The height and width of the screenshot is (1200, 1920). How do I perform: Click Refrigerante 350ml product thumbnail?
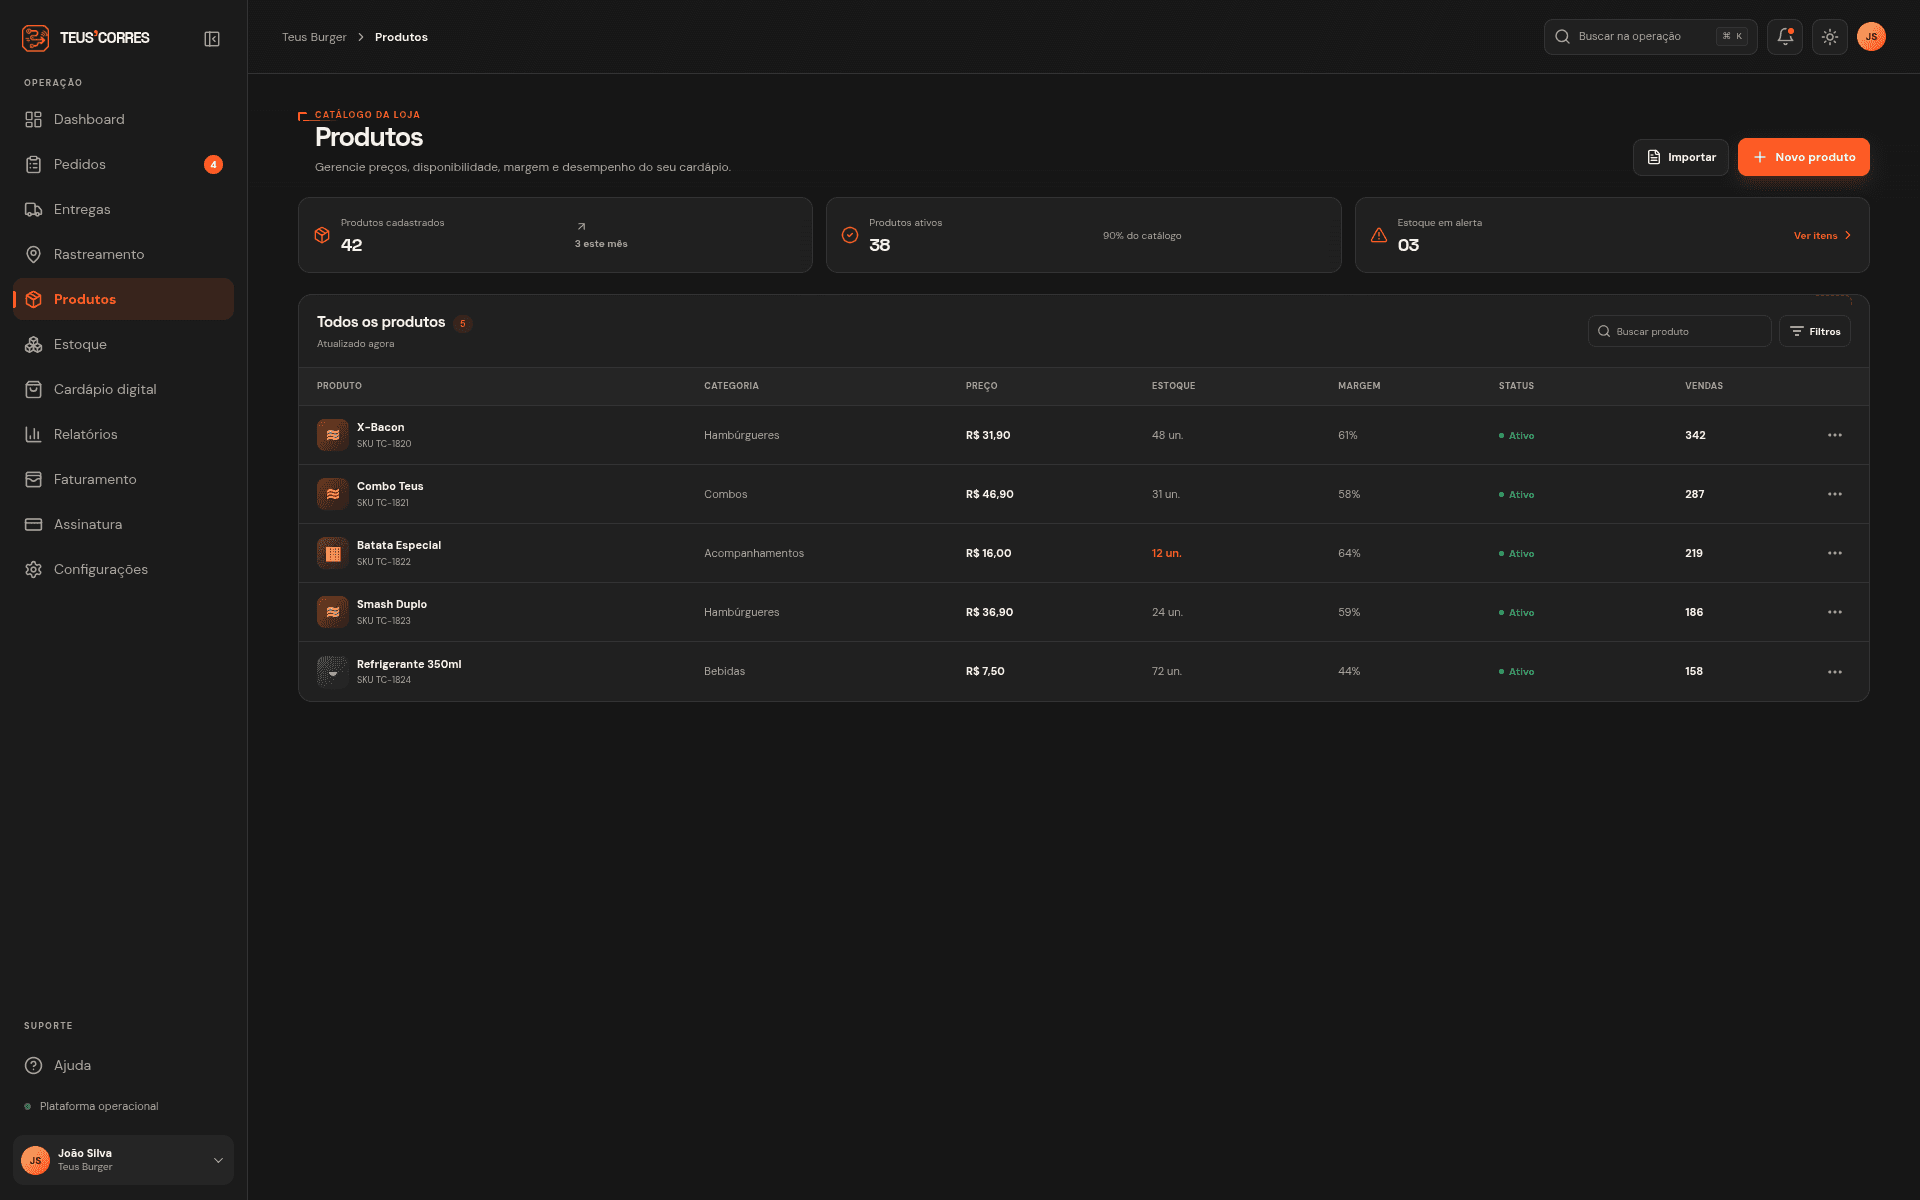click(x=333, y=672)
